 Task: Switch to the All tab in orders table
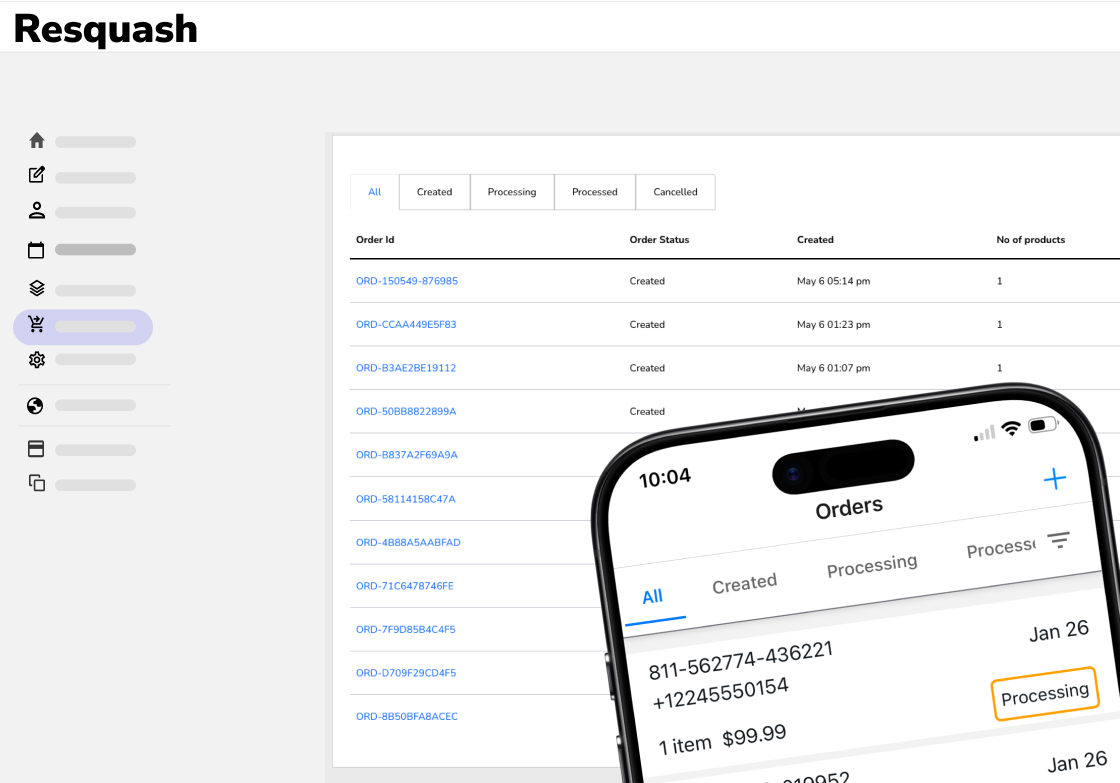tap(374, 192)
